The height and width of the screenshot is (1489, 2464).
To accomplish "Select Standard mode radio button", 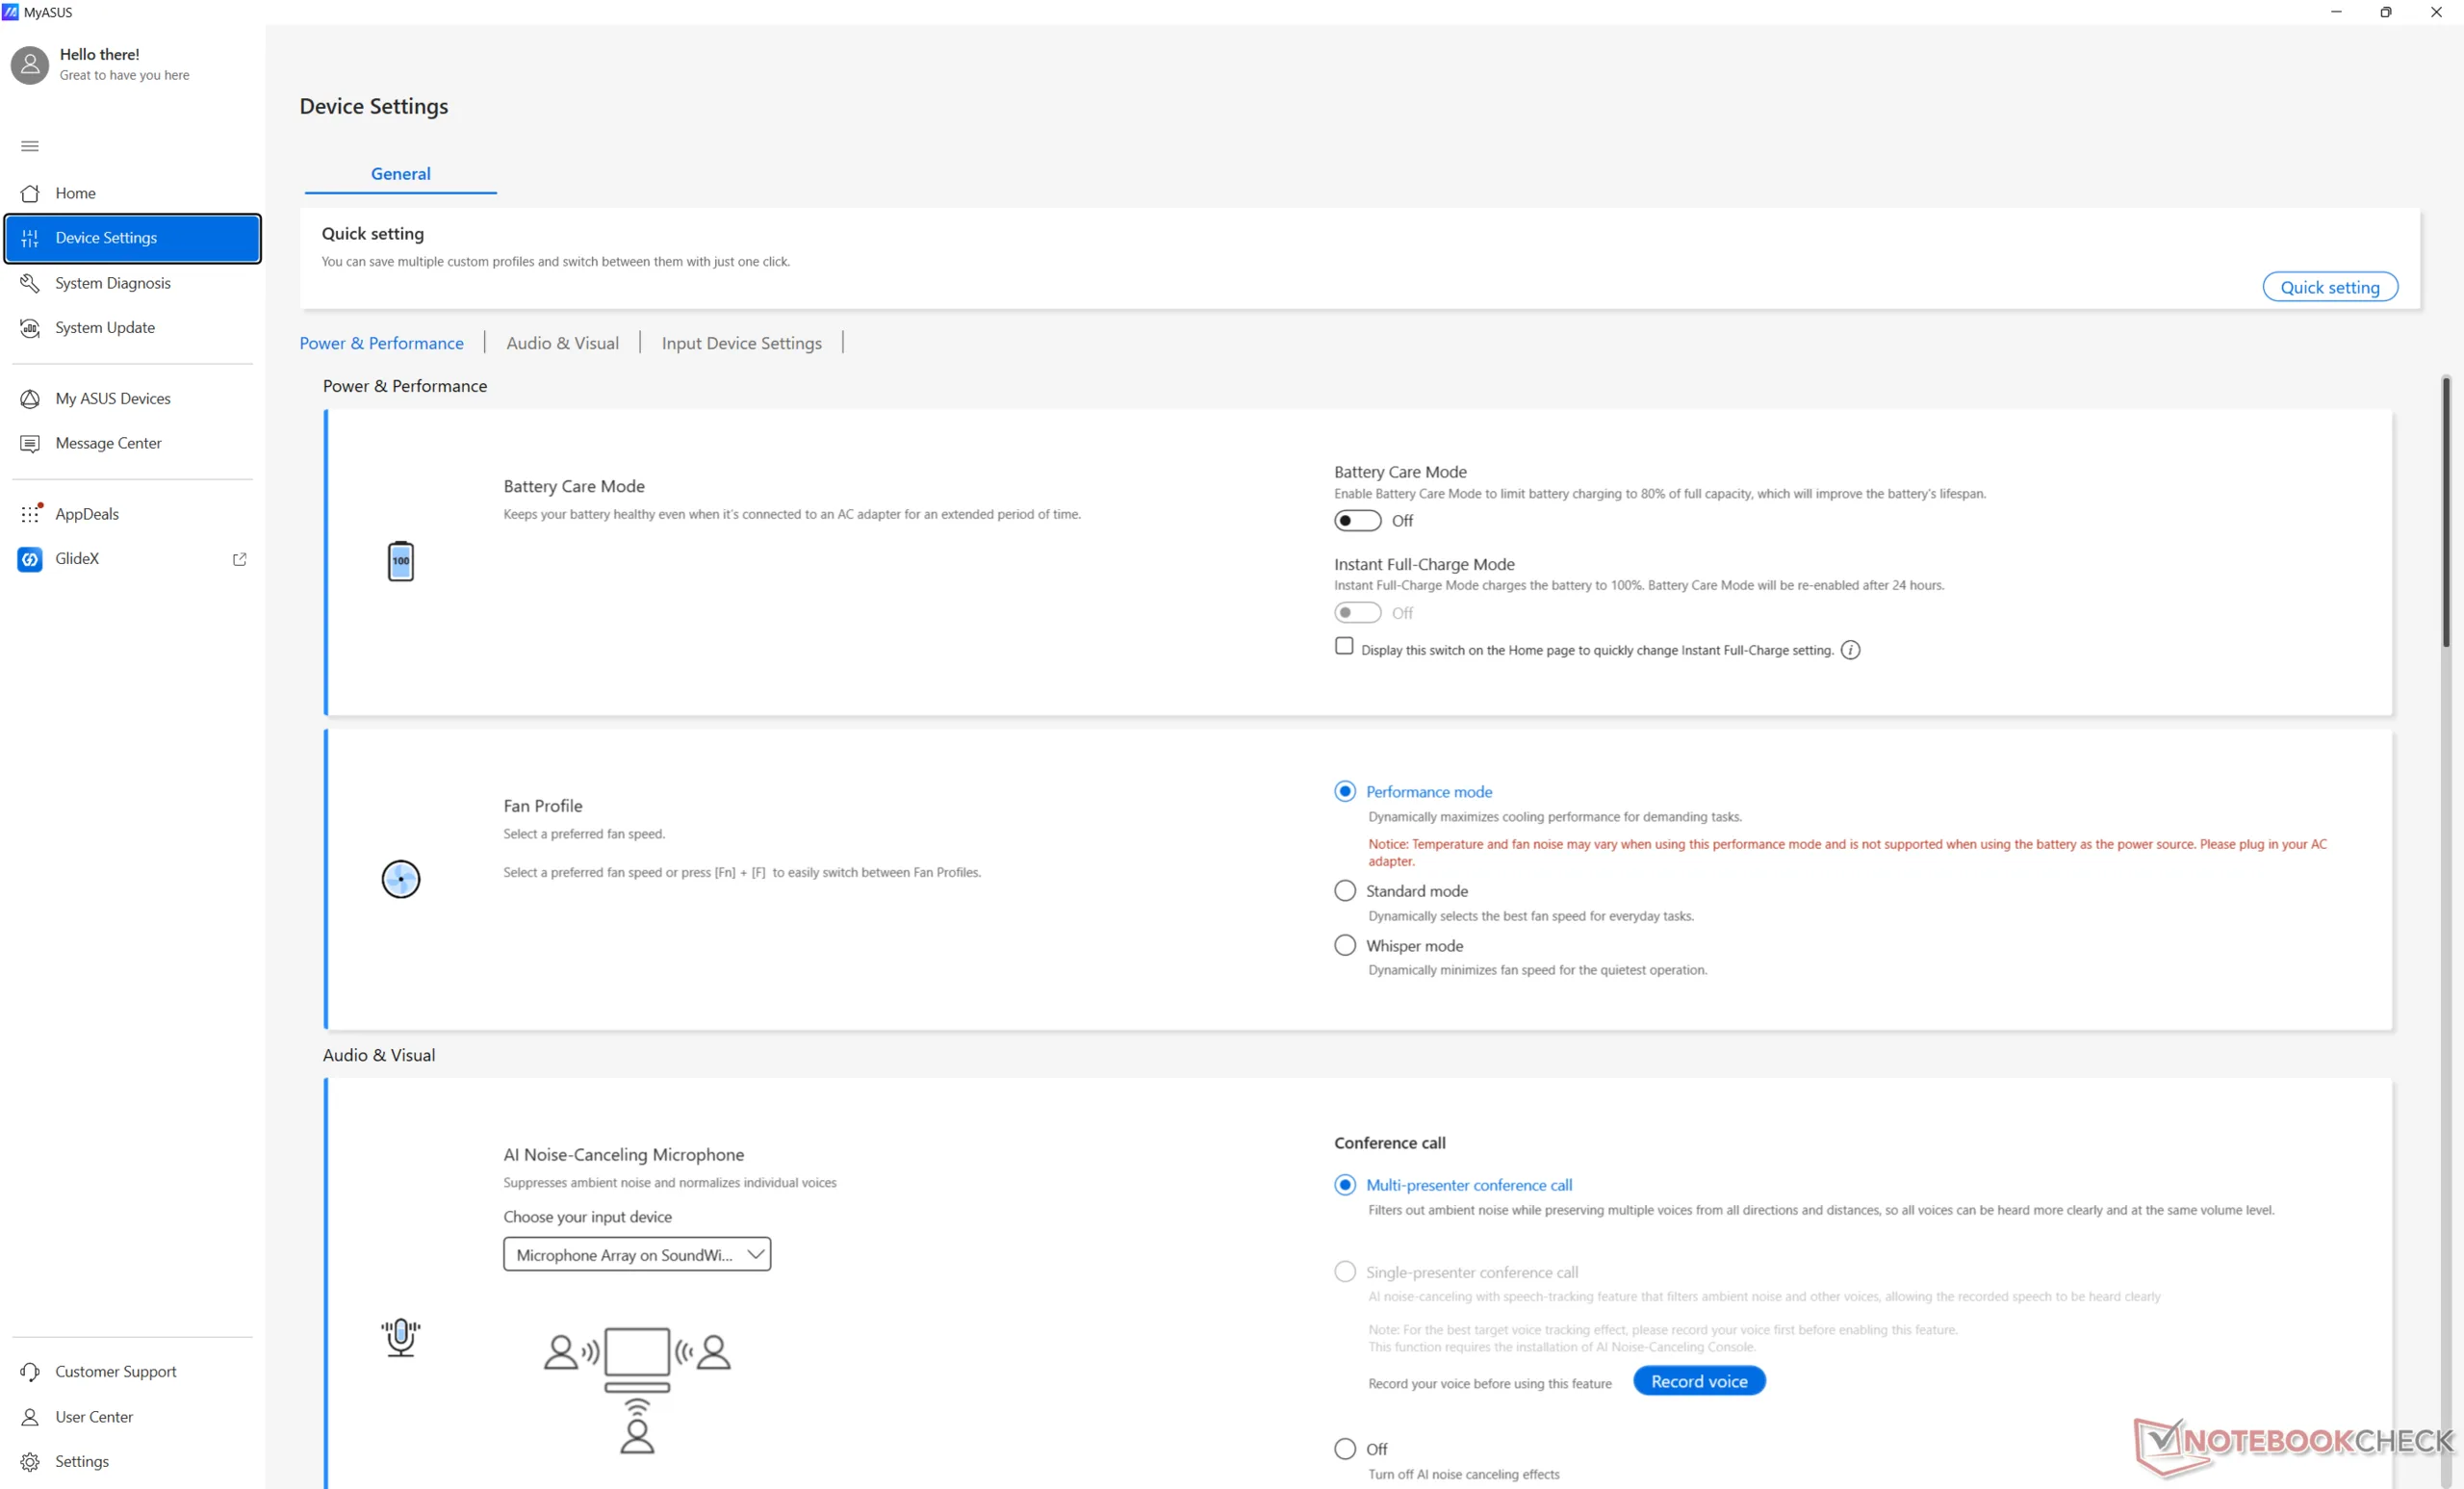I will 1345,891.
